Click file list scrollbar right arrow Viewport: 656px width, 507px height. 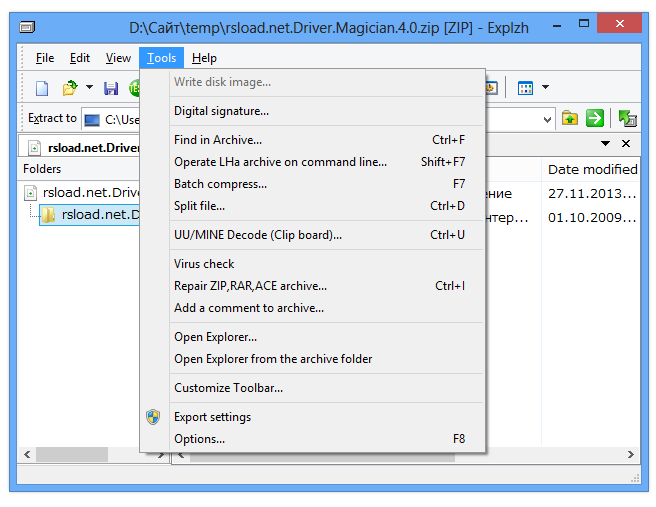[630, 455]
